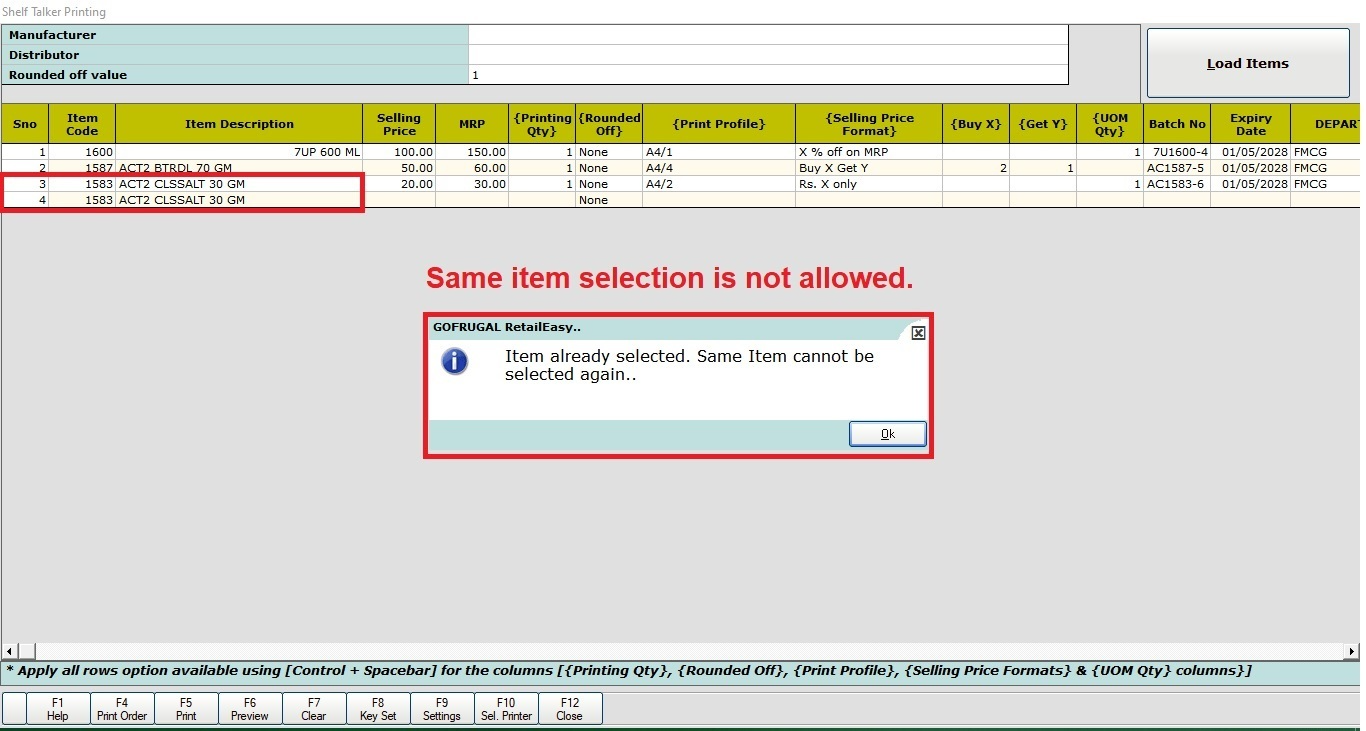Click the Item Description column header
Screen dimensions: 1366x731
[239, 124]
